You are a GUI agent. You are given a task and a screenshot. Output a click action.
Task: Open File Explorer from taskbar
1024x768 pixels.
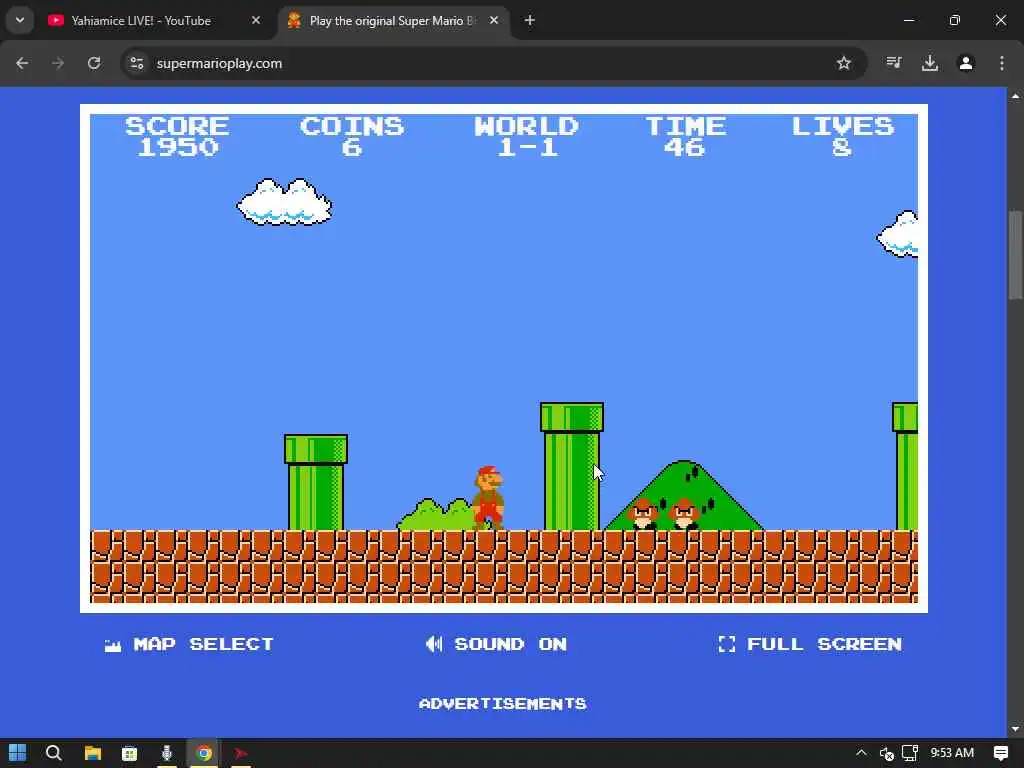pyautogui.click(x=92, y=753)
